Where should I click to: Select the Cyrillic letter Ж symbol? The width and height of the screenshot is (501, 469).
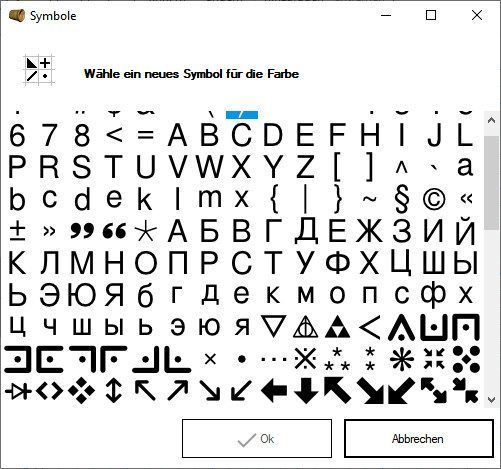369,231
